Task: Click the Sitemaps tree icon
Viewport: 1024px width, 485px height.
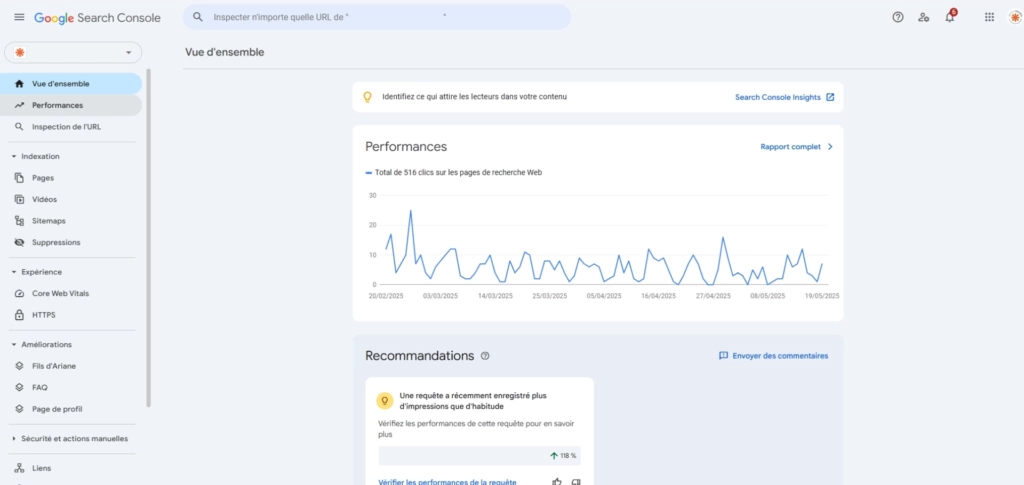Action: 19,221
